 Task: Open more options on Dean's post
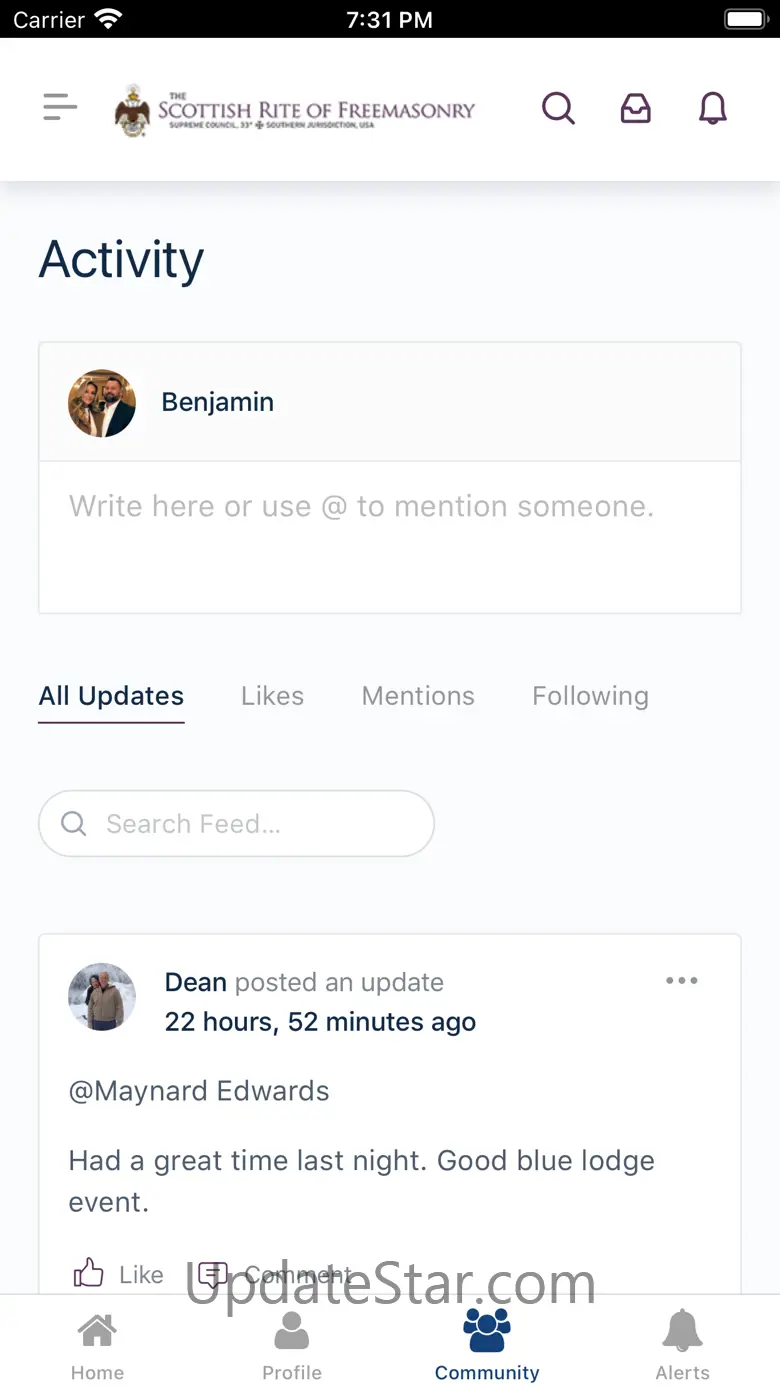pos(682,981)
